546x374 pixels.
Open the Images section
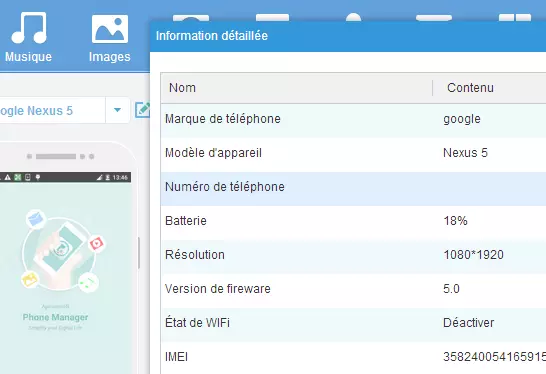(109, 38)
